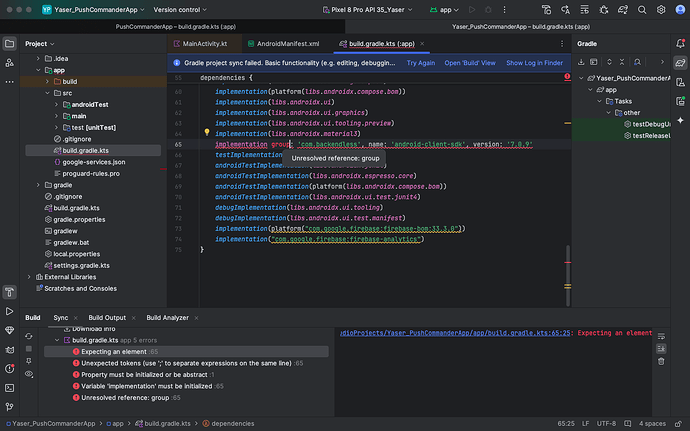Expand the .idea folder
The height and width of the screenshot is (431, 690).
[38, 59]
